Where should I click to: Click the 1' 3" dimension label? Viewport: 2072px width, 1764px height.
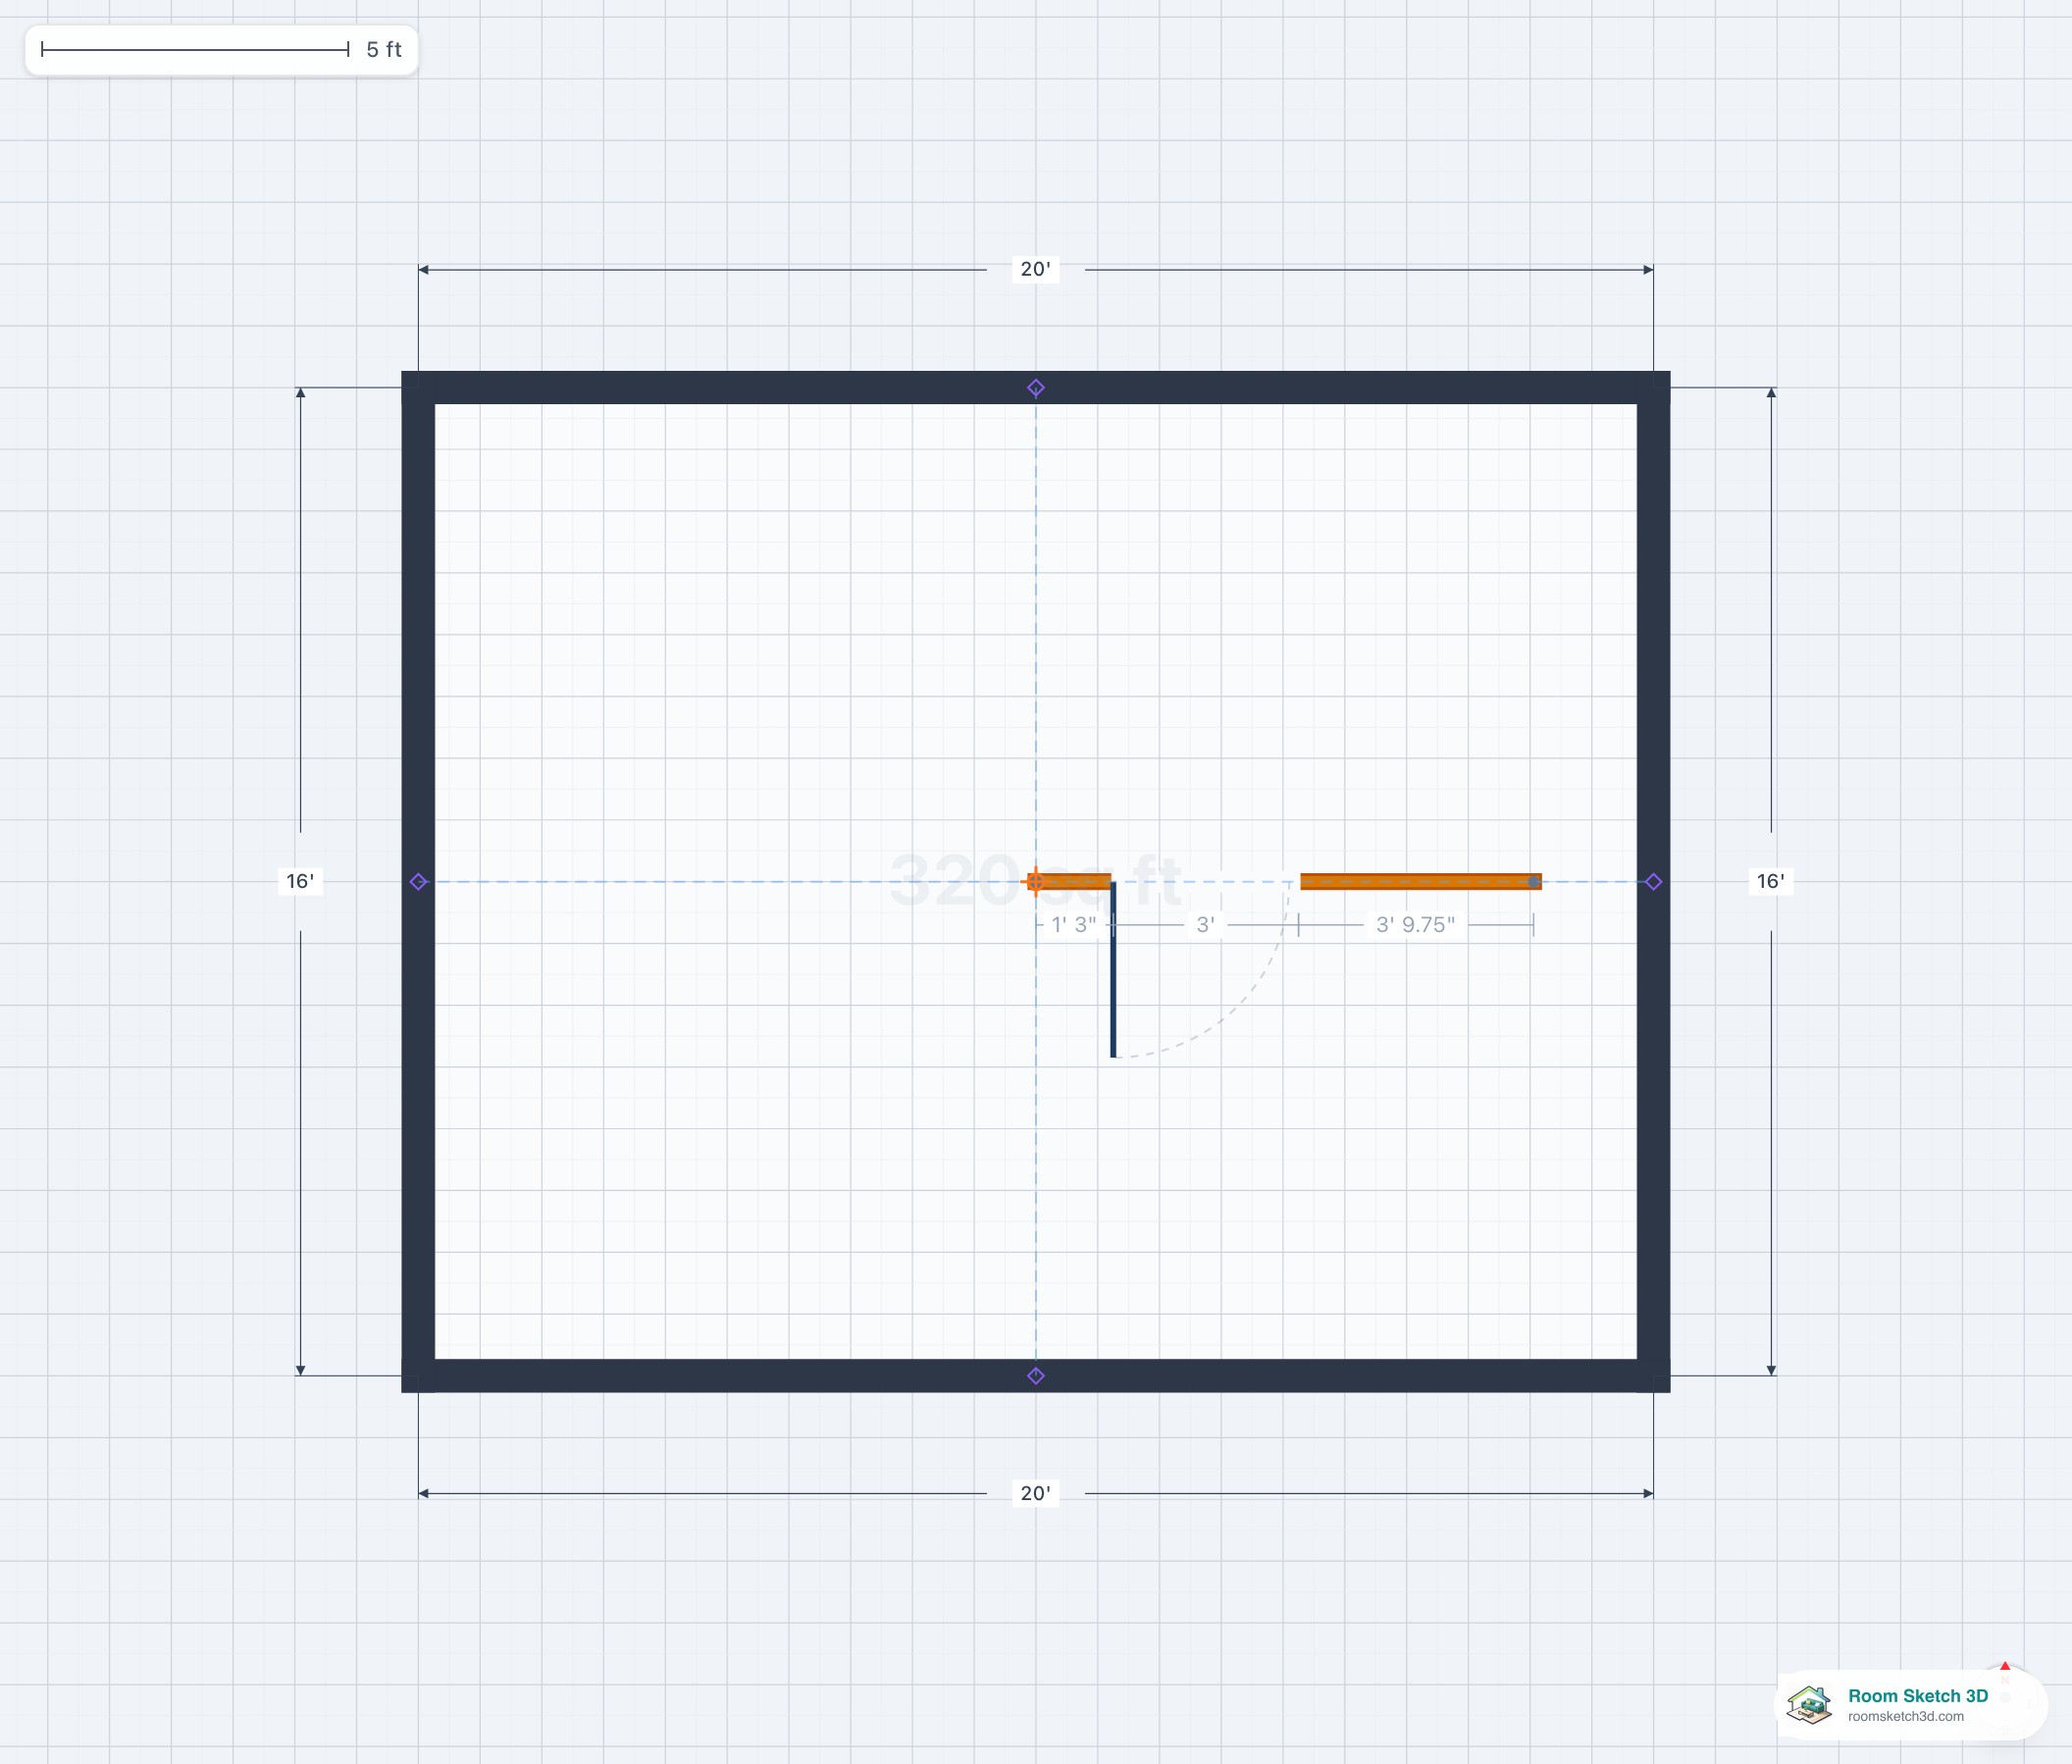point(1074,925)
